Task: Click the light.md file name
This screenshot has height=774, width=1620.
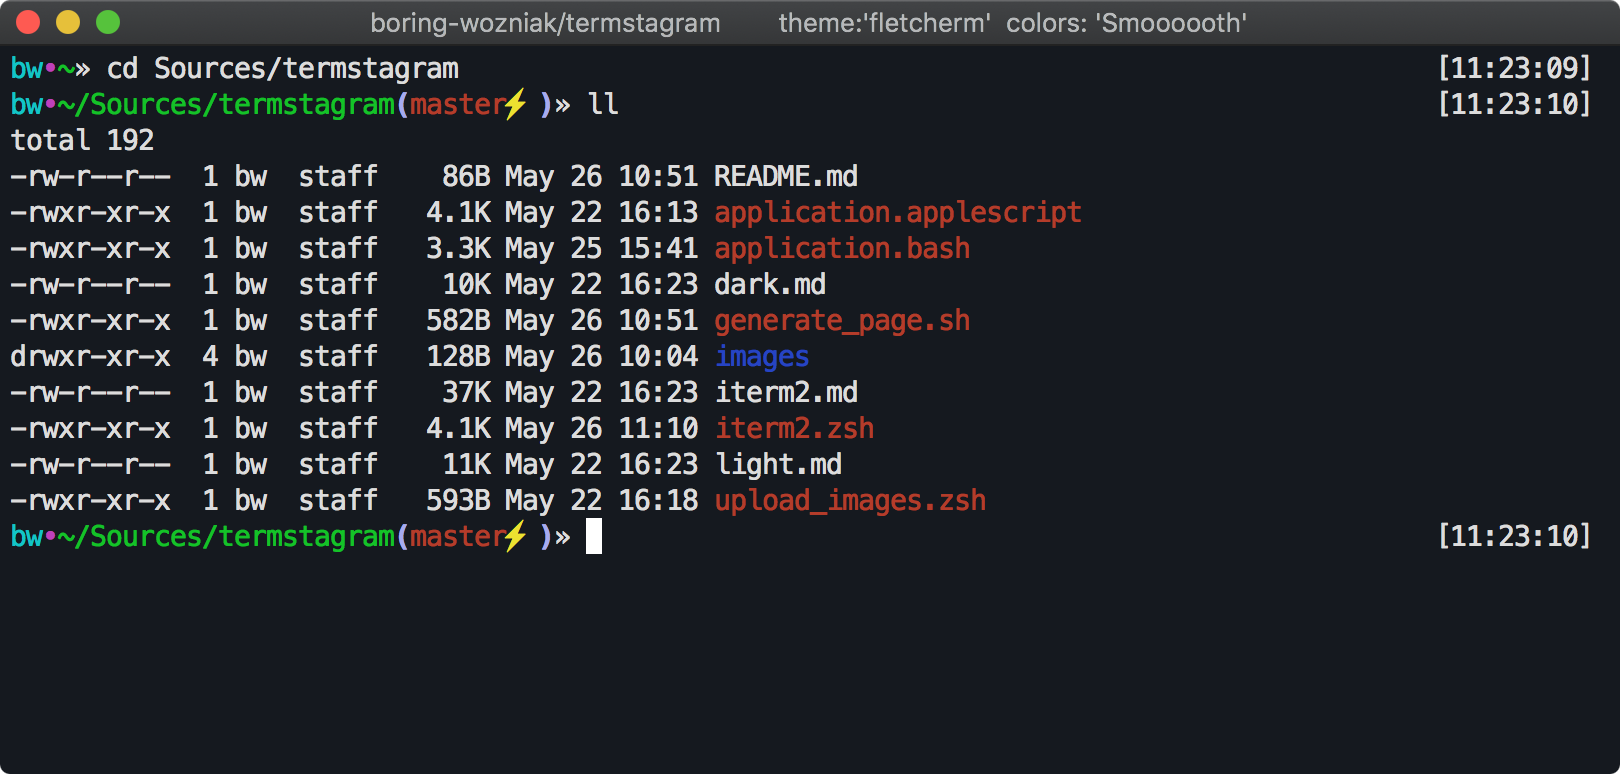Action: point(778,464)
